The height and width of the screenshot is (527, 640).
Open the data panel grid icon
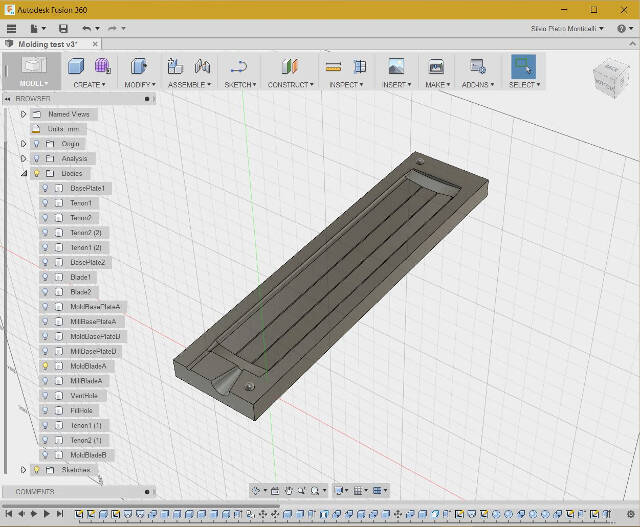pyautogui.click(x=11, y=29)
